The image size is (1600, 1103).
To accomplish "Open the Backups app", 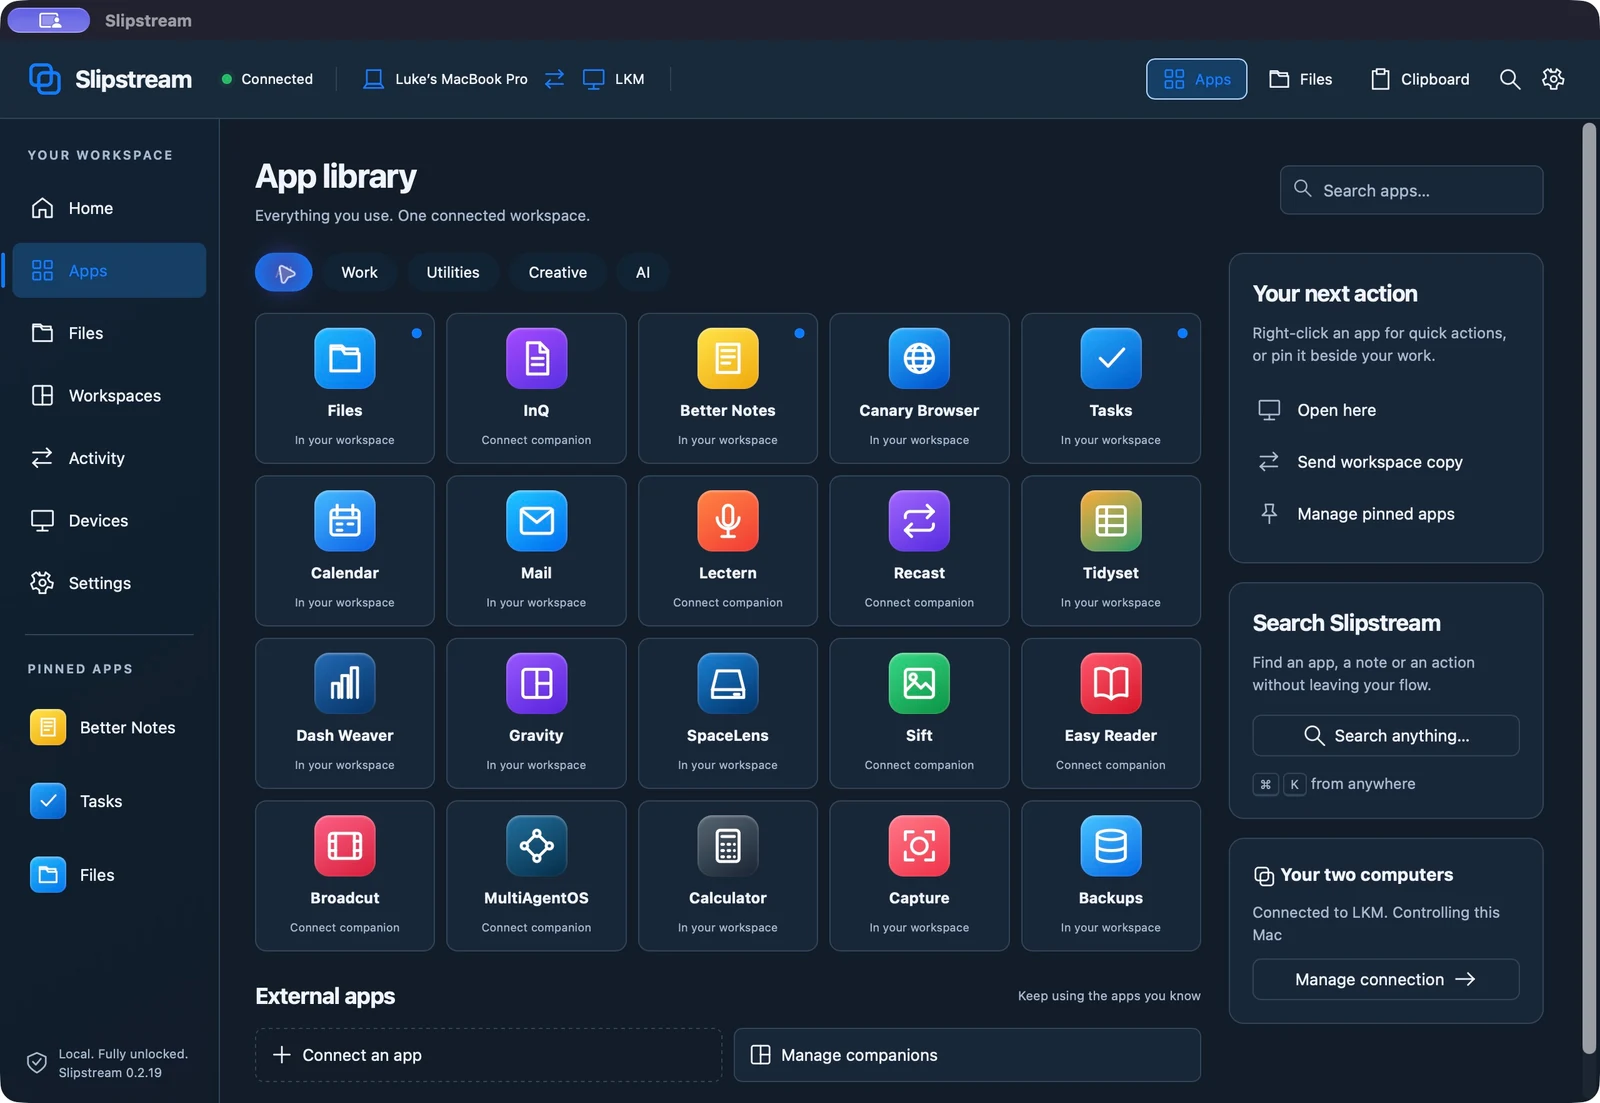I will (x=1110, y=876).
